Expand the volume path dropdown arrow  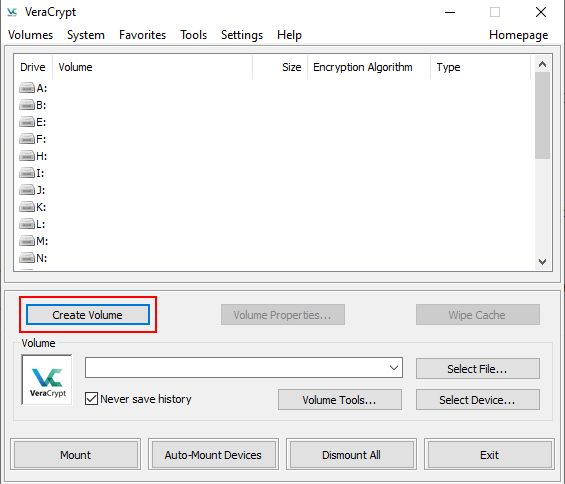pos(394,368)
